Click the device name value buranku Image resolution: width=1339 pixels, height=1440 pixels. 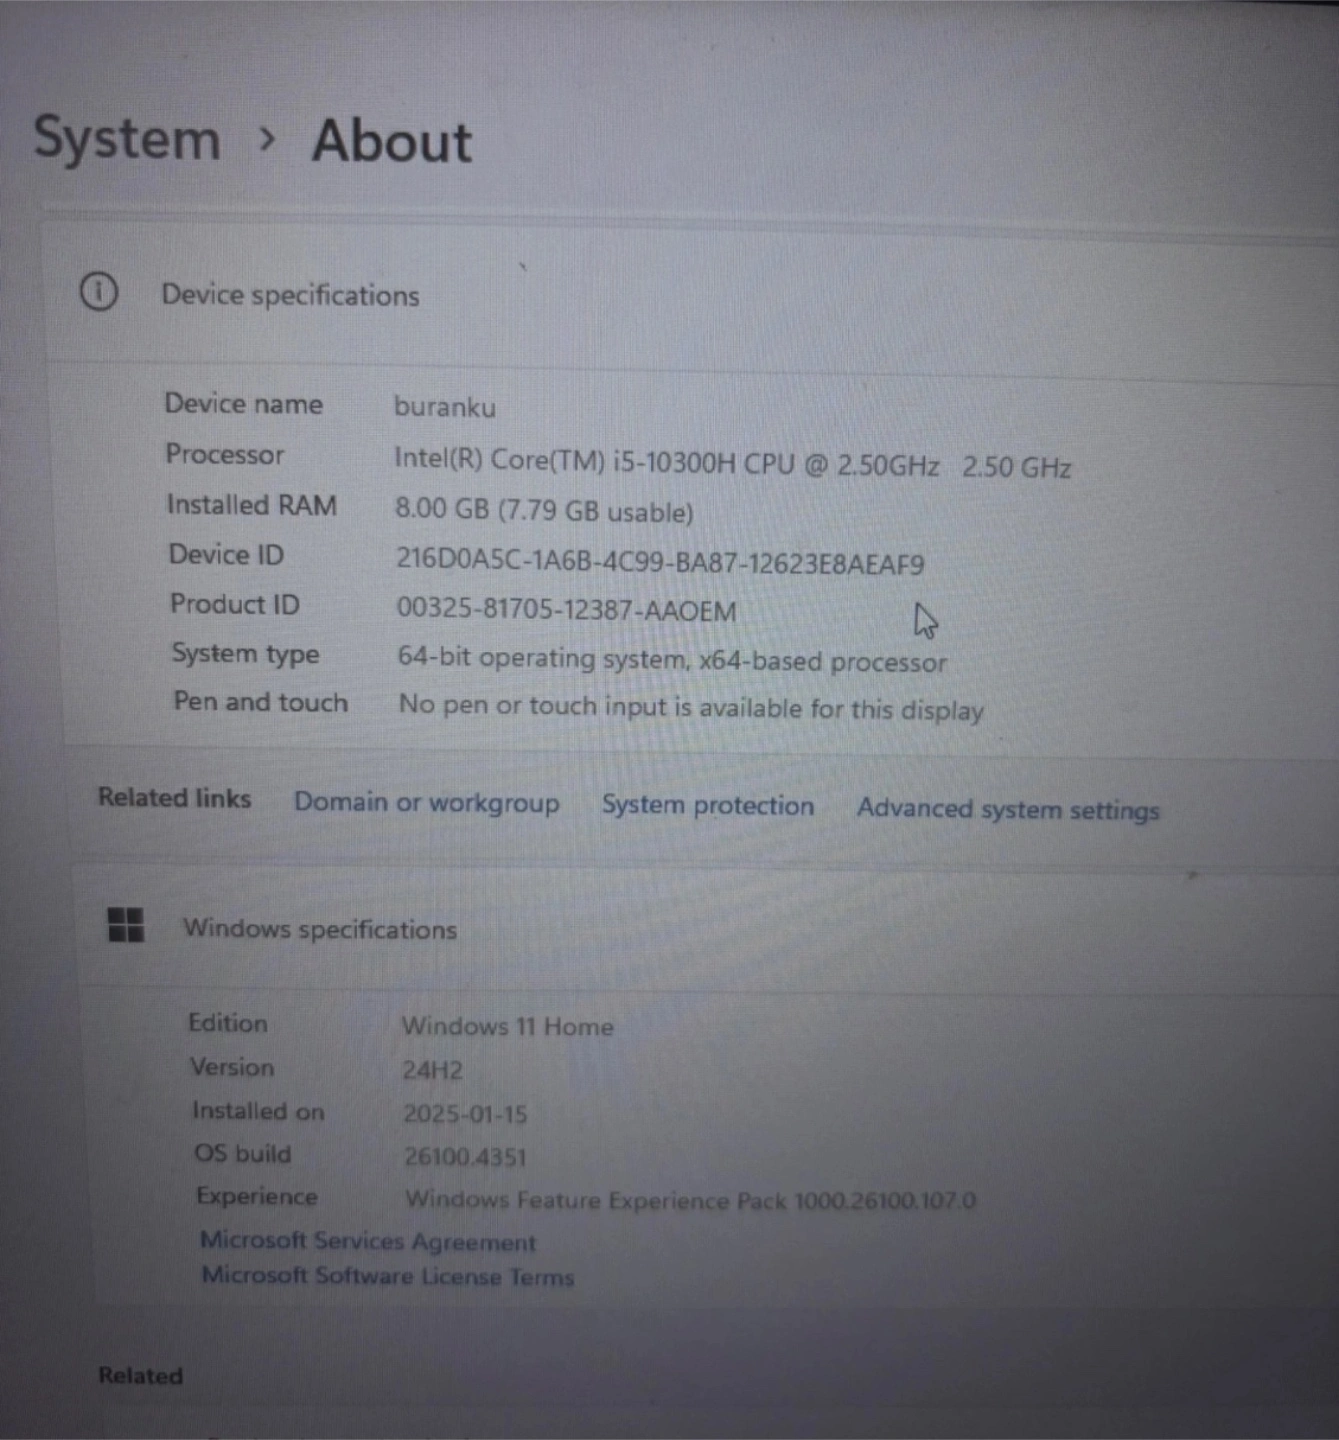click(x=445, y=407)
